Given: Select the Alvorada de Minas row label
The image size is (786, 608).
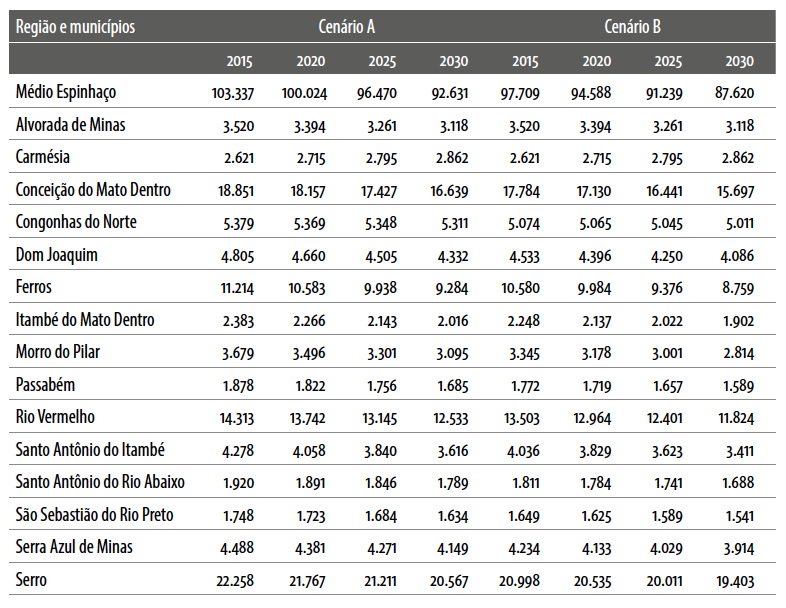Looking at the screenshot, I should point(71,125).
